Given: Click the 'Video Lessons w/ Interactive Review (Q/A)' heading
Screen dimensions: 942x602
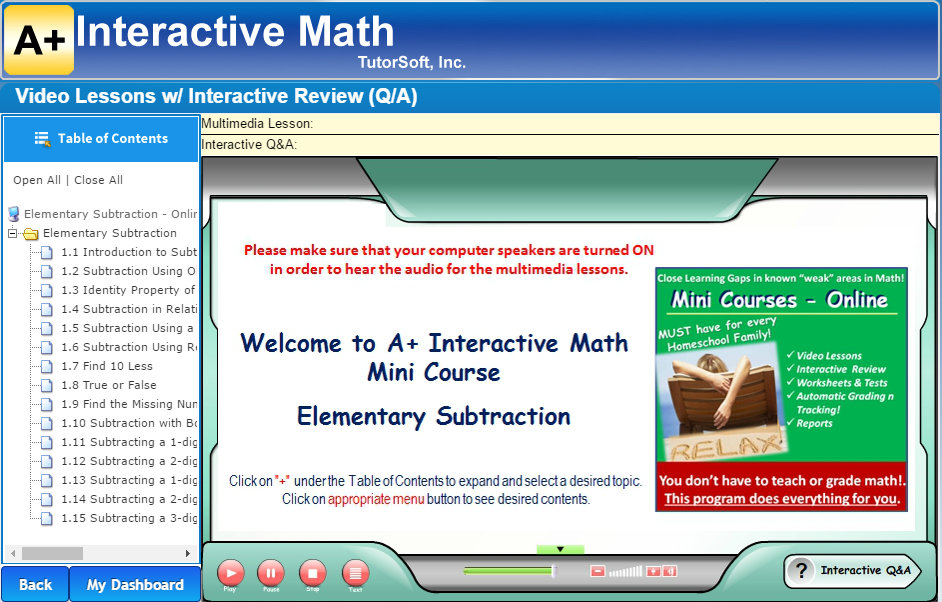Looking at the screenshot, I should (216, 96).
